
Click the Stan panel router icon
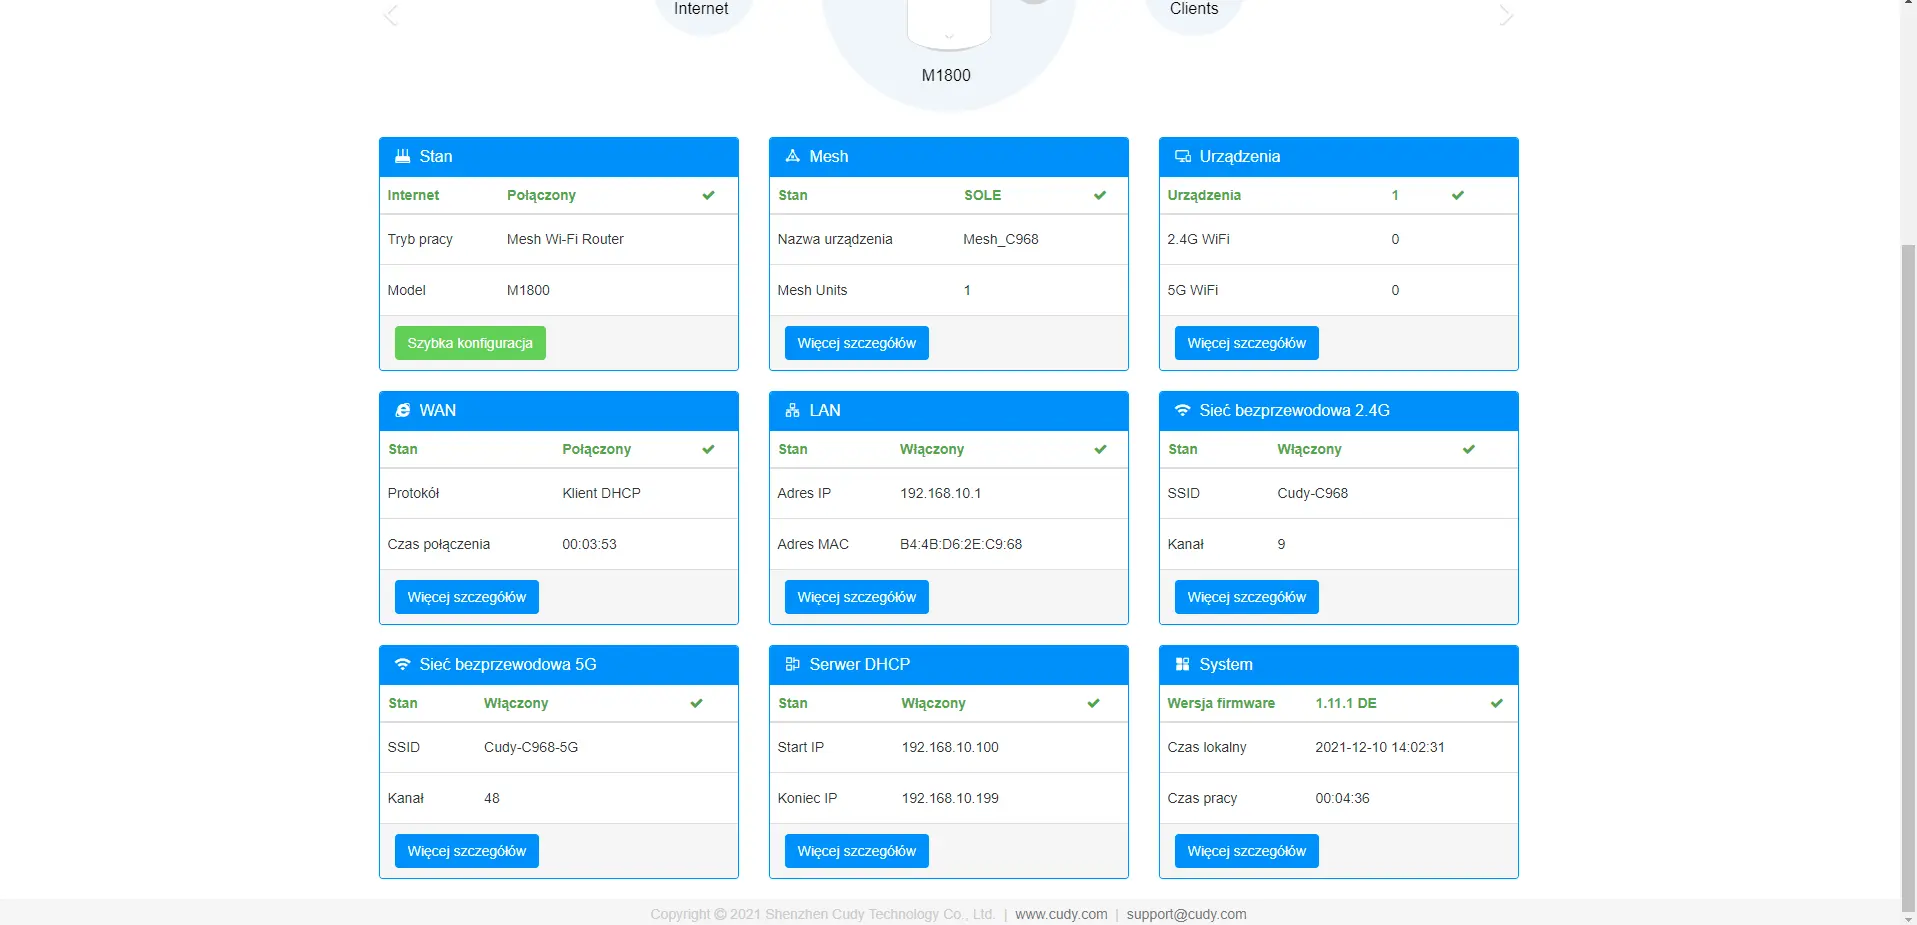tap(402, 156)
